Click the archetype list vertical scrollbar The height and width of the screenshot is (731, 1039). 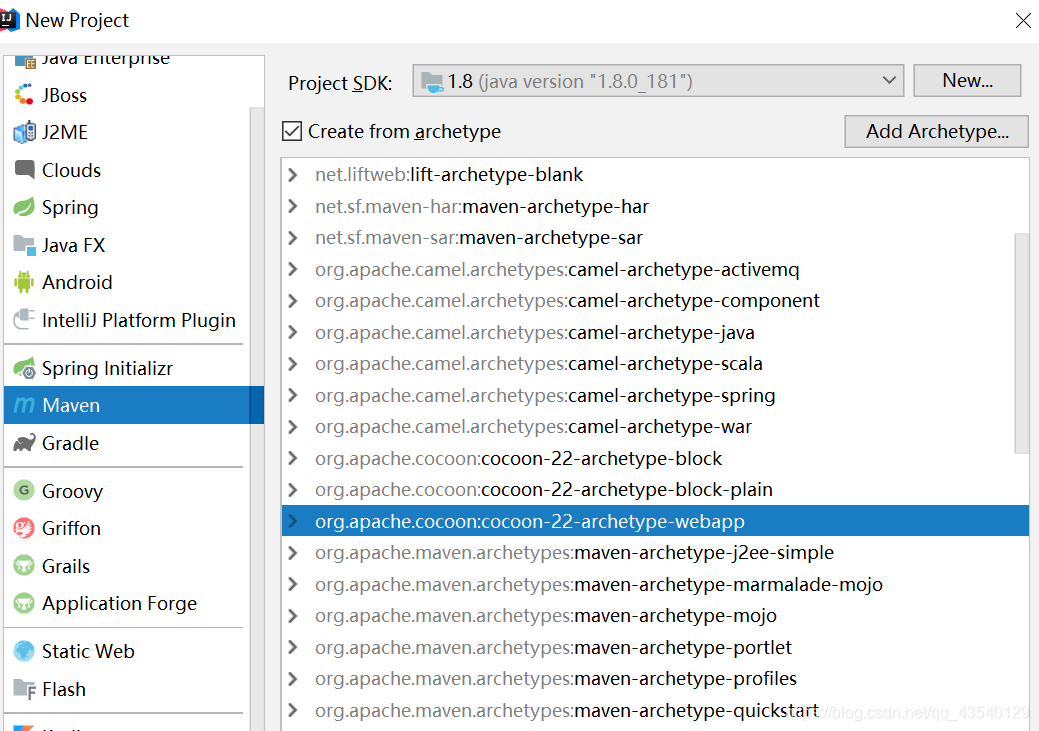1021,343
